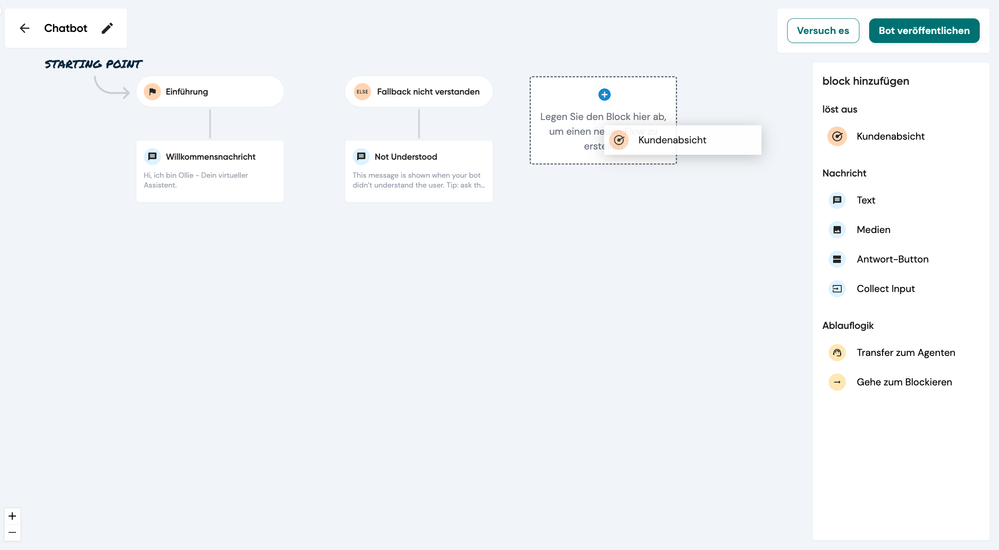Select the Antwort-Button block icon
Screen dimensions: 999x550
coord(837,259)
